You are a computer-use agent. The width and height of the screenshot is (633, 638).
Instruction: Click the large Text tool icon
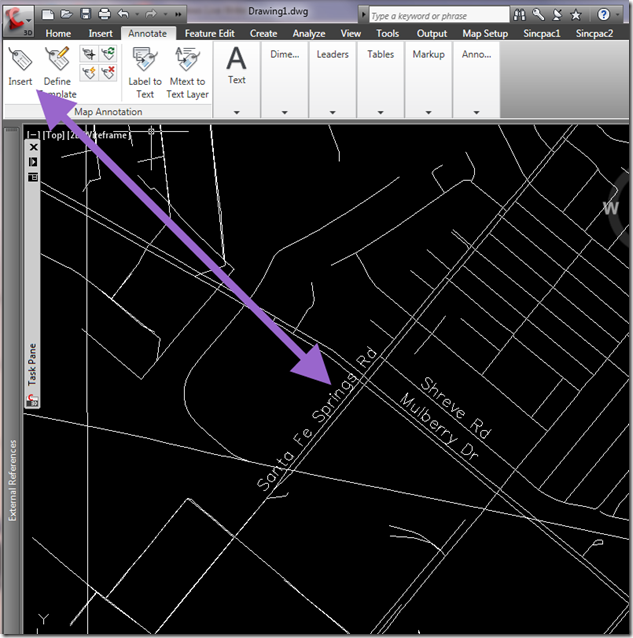tap(237, 58)
